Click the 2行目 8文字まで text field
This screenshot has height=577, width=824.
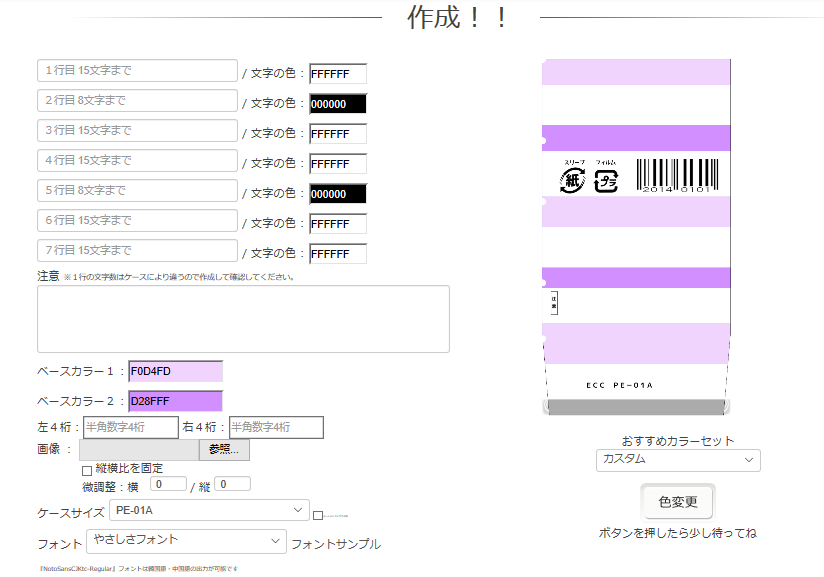[137, 100]
